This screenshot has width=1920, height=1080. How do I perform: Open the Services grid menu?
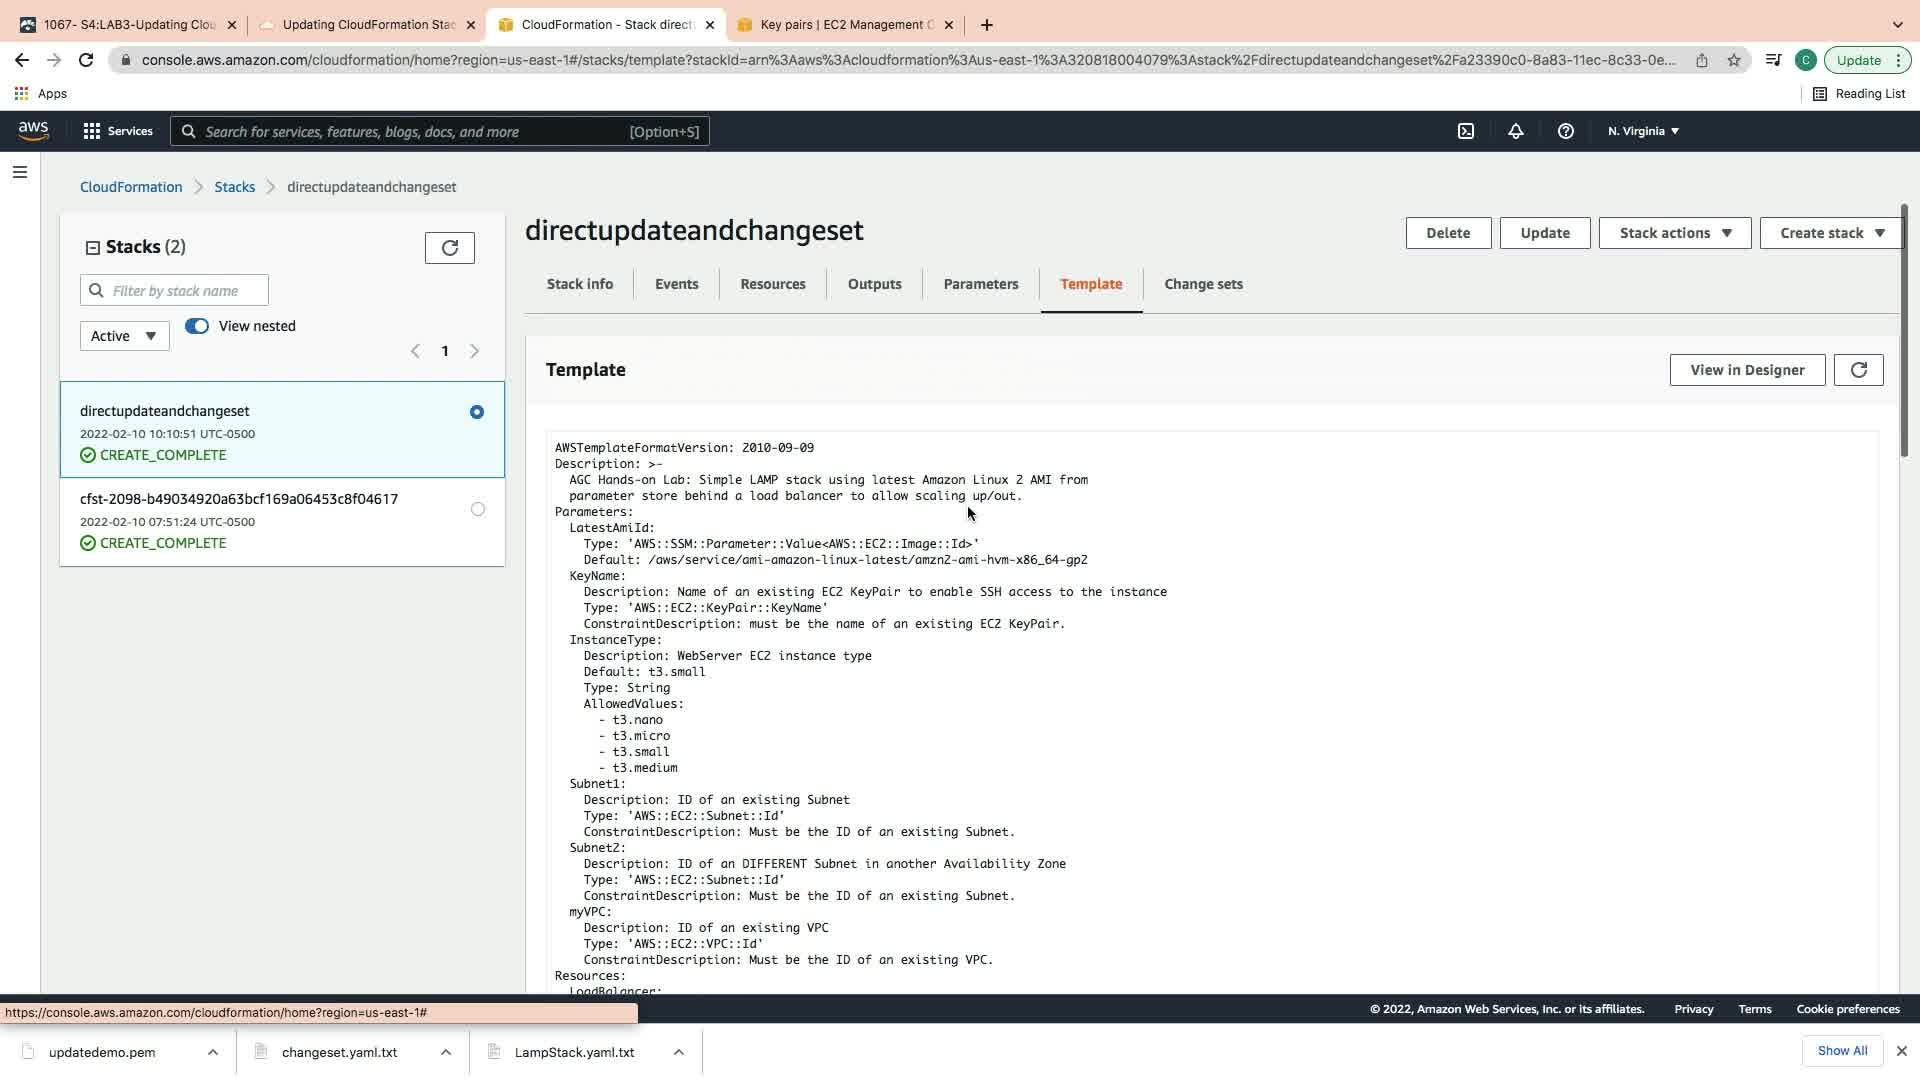tap(92, 131)
